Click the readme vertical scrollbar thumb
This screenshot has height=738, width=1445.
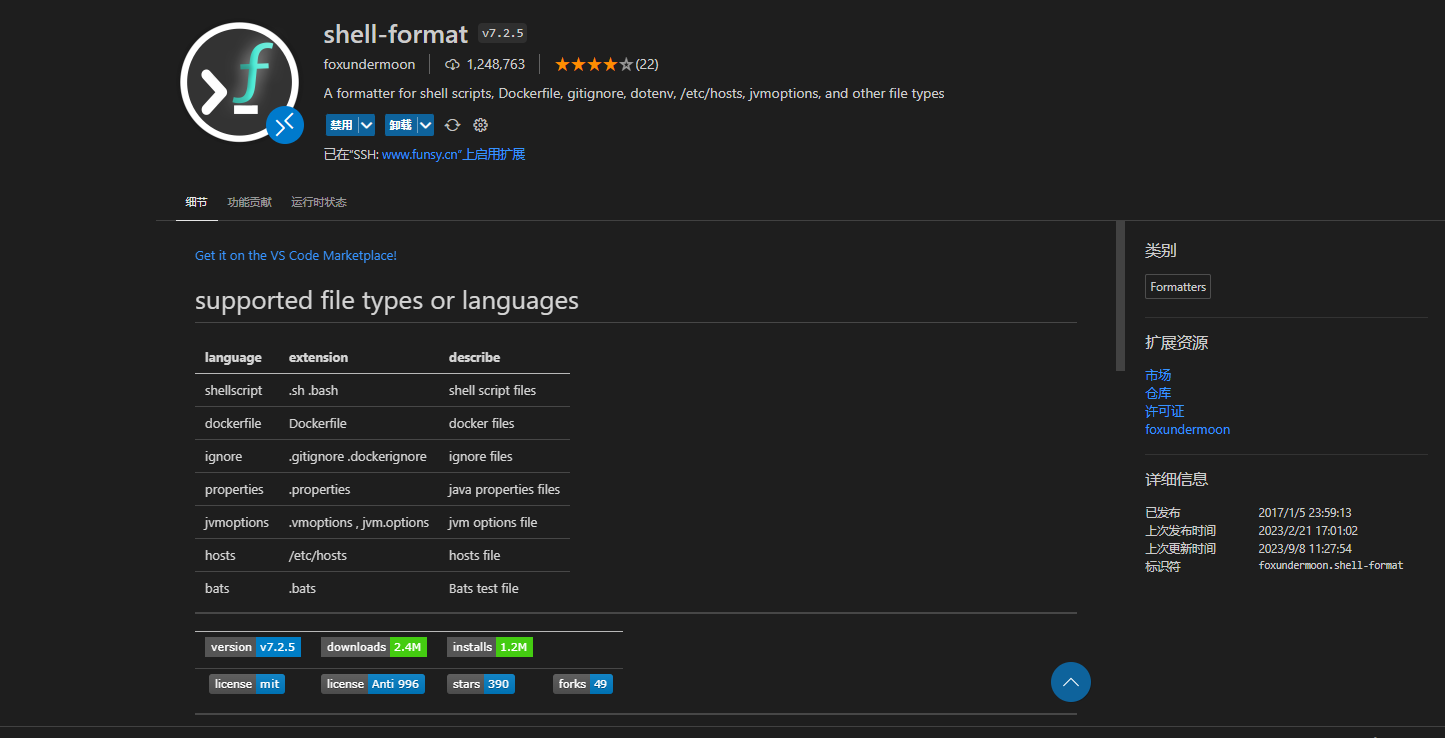(1121, 296)
